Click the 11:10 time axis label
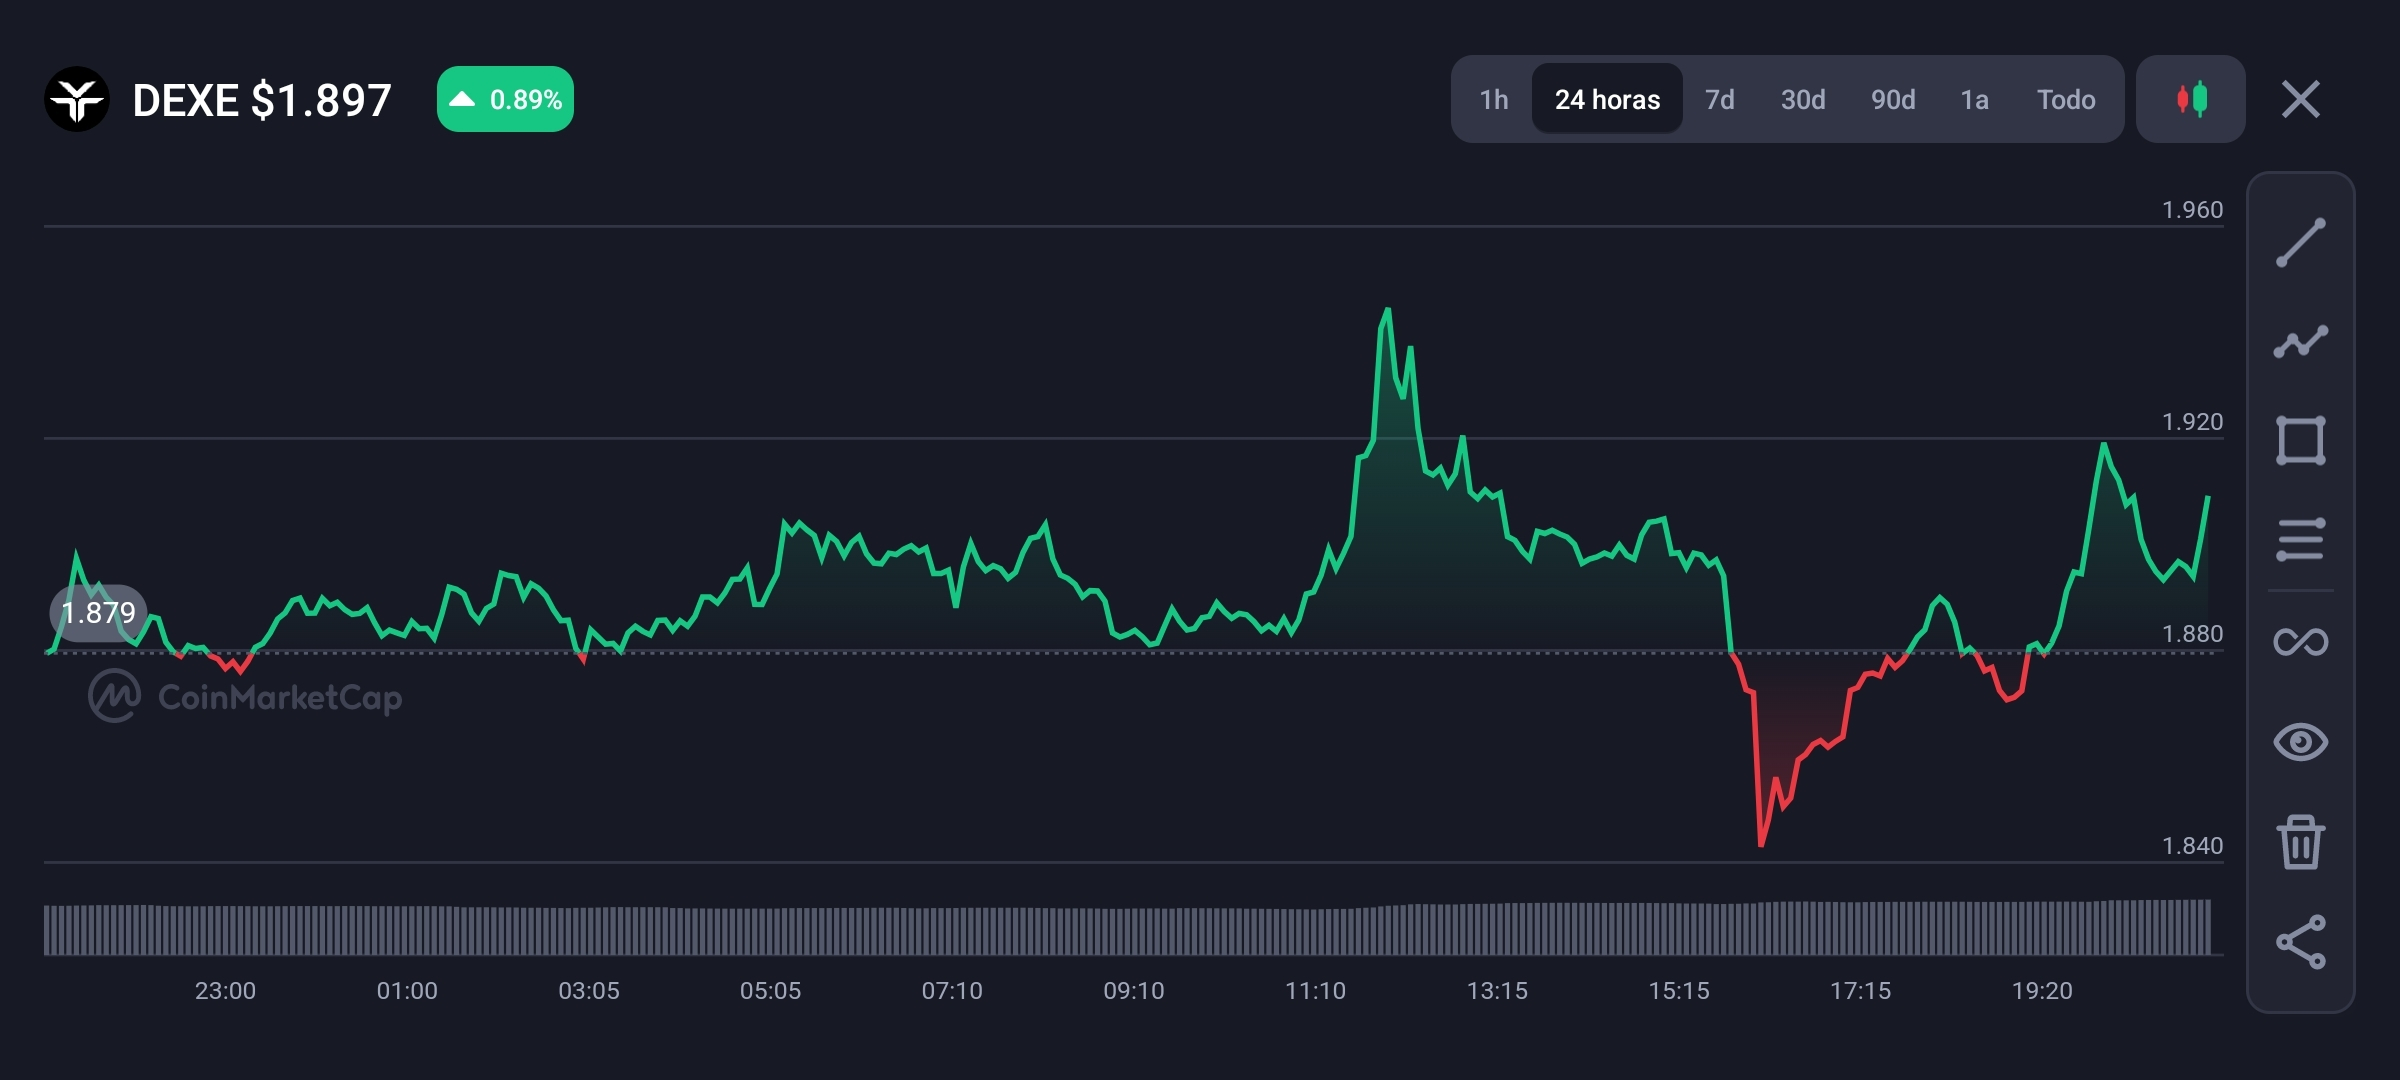 (1315, 991)
